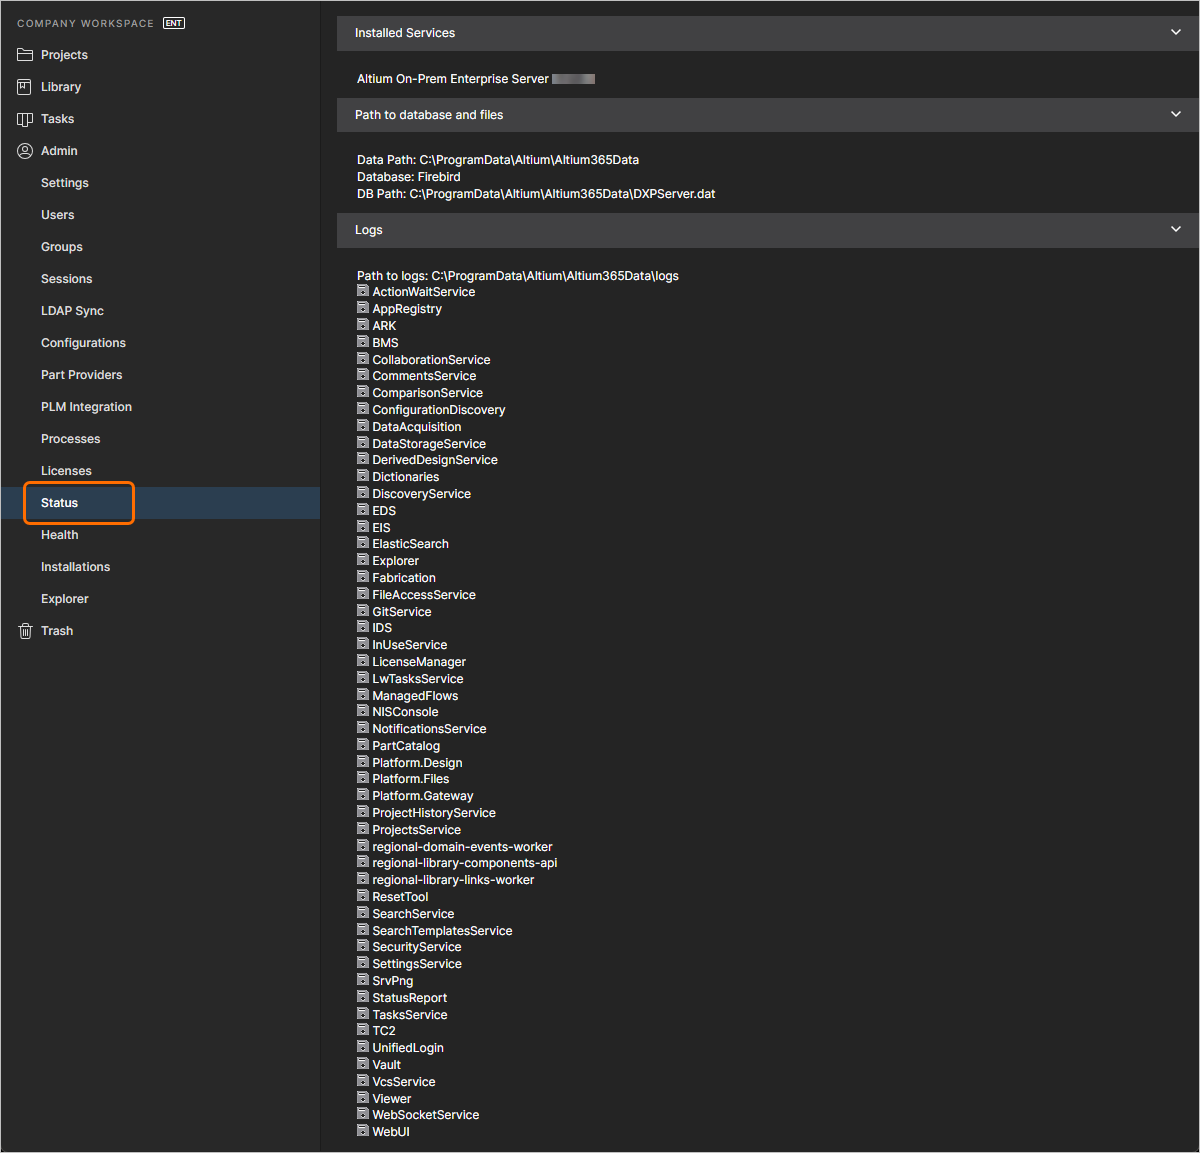Collapse the Installed Services panel
1200x1153 pixels.
(1176, 32)
